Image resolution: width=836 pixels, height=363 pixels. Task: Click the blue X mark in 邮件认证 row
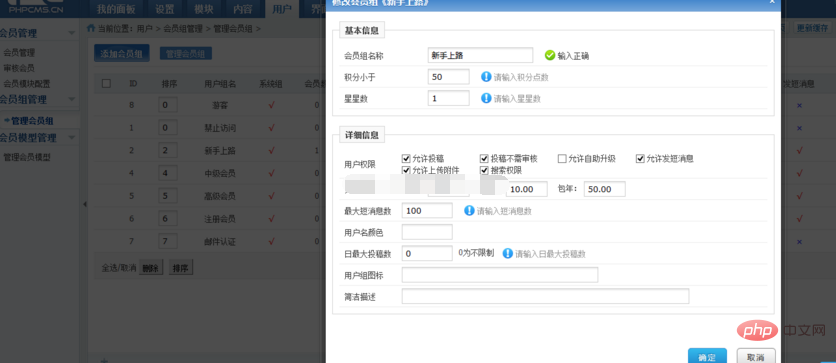pos(799,242)
